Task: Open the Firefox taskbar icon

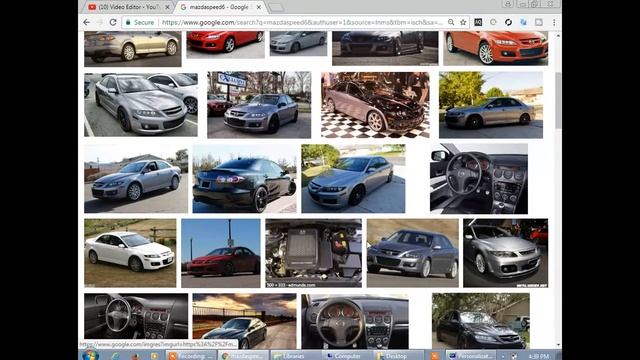Action: point(135,356)
